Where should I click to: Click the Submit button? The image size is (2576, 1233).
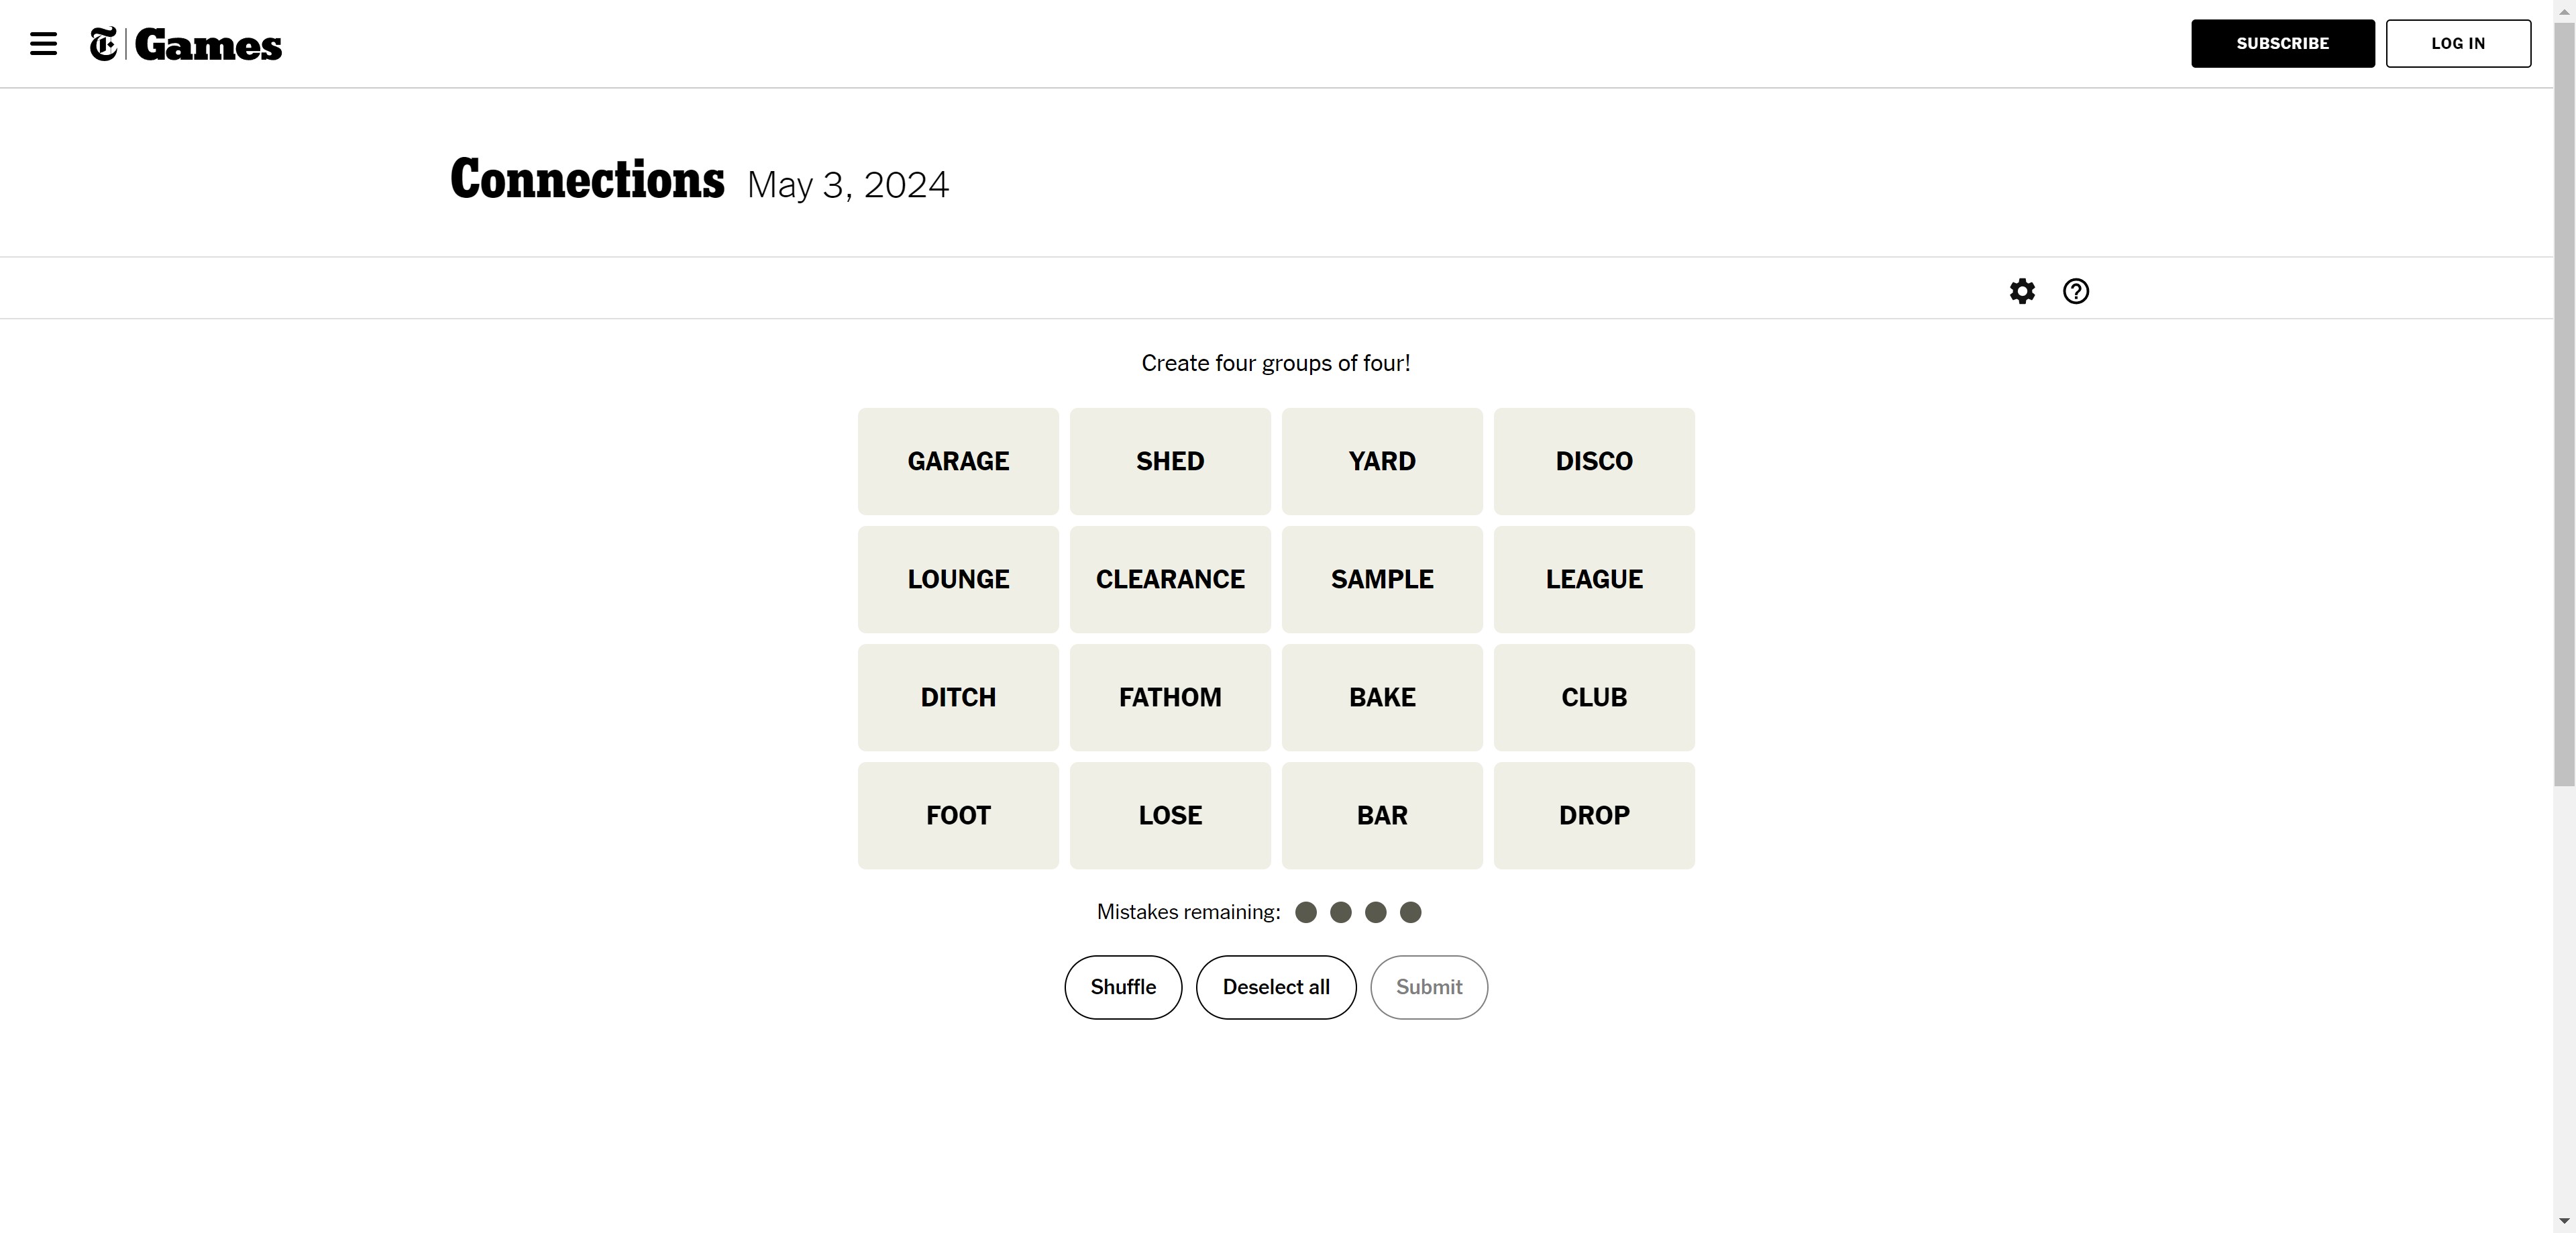[1428, 987]
